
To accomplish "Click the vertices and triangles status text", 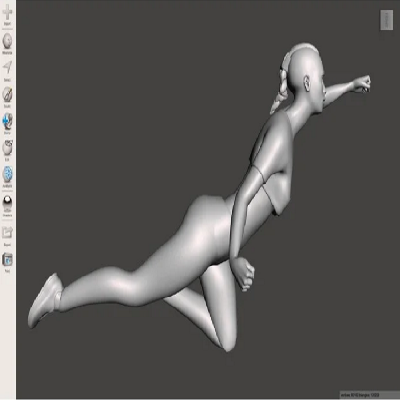I will (x=369, y=395).
